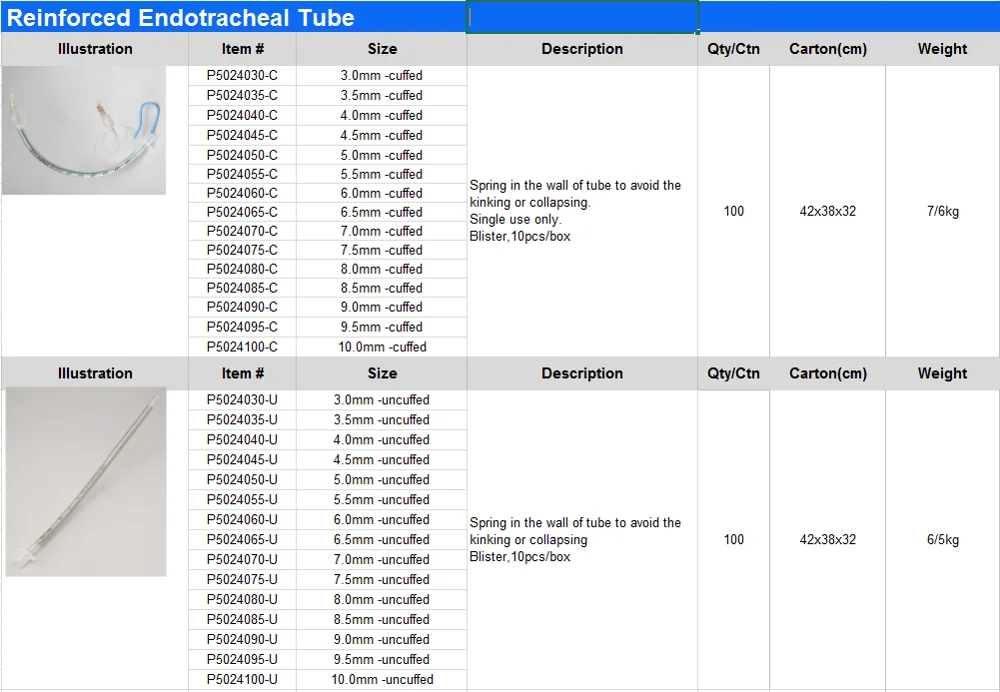The image size is (1000, 692).
Task: Select the Size column header
Action: 381,48
